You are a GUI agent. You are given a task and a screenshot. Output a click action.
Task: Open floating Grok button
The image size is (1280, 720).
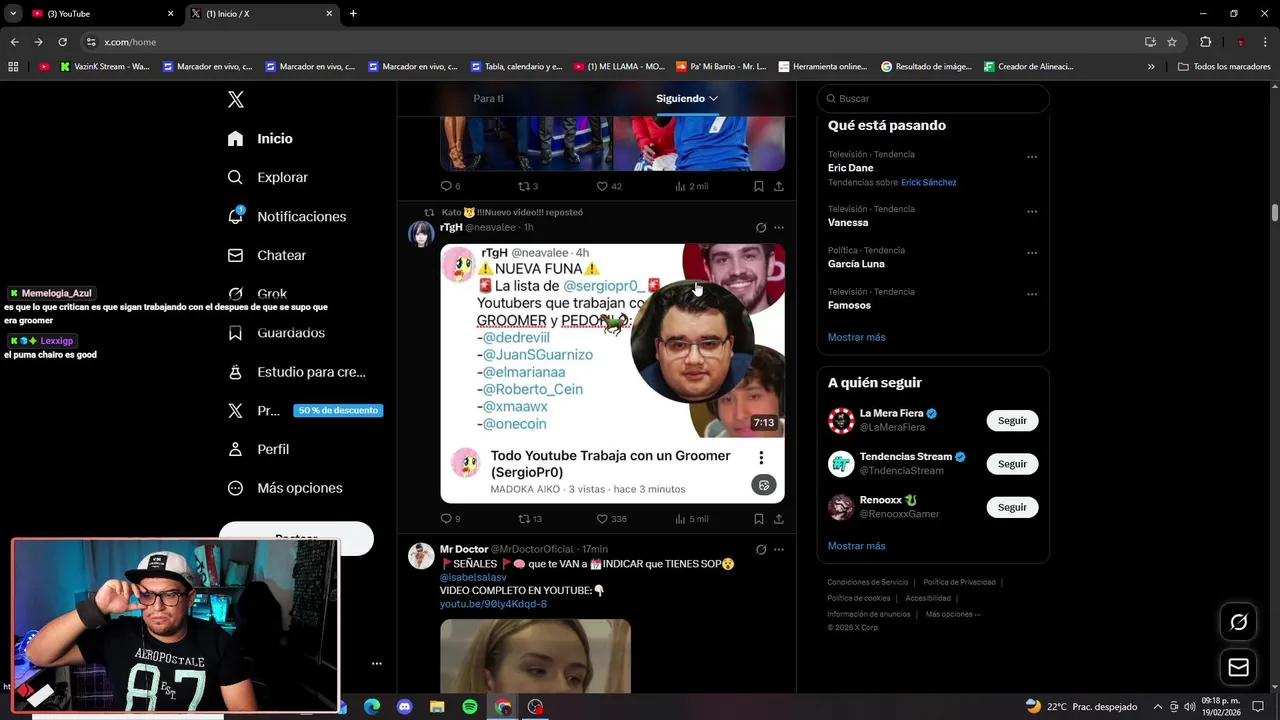1238,622
